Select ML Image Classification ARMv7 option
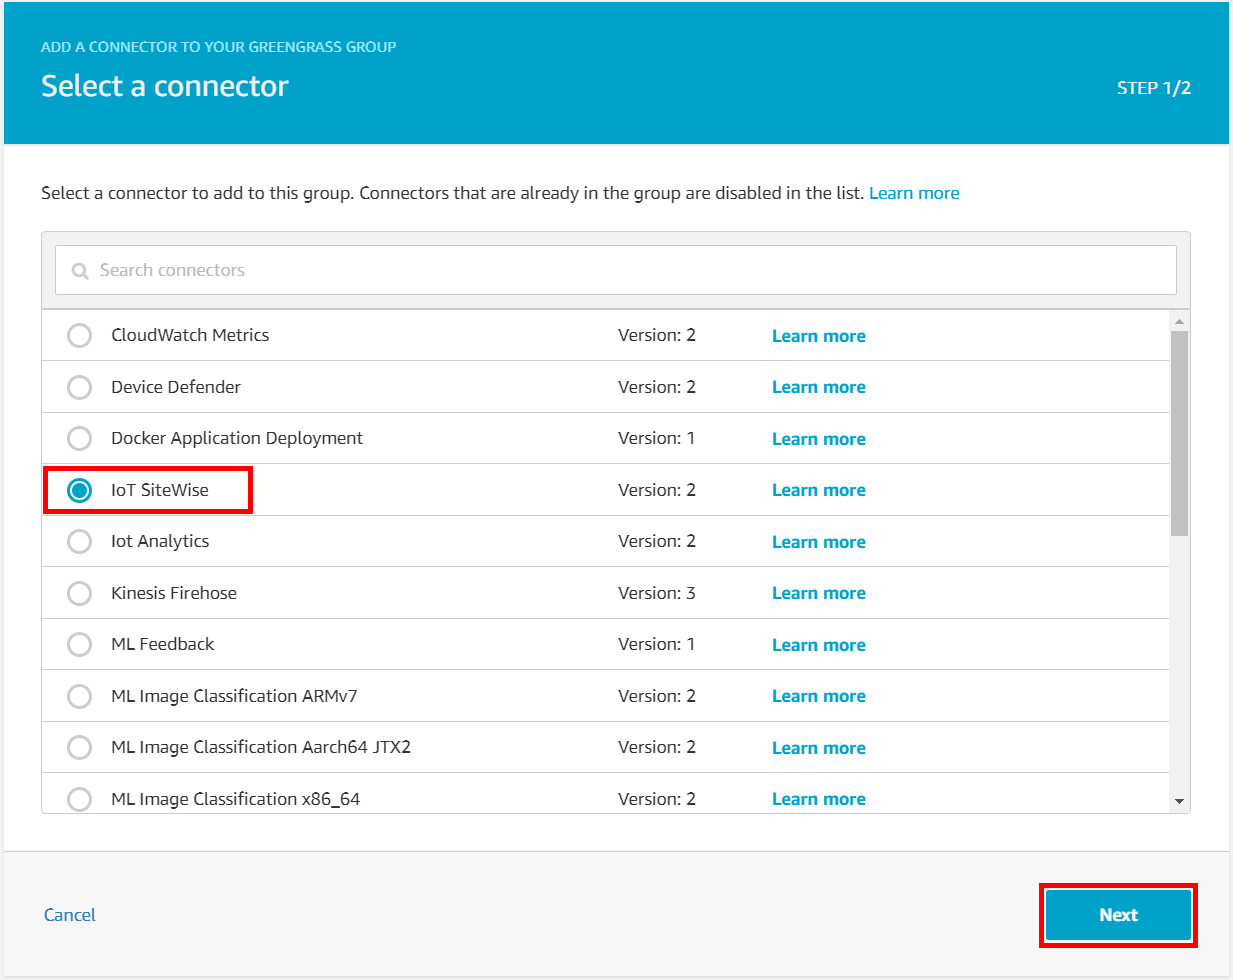This screenshot has width=1233, height=980. point(79,696)
